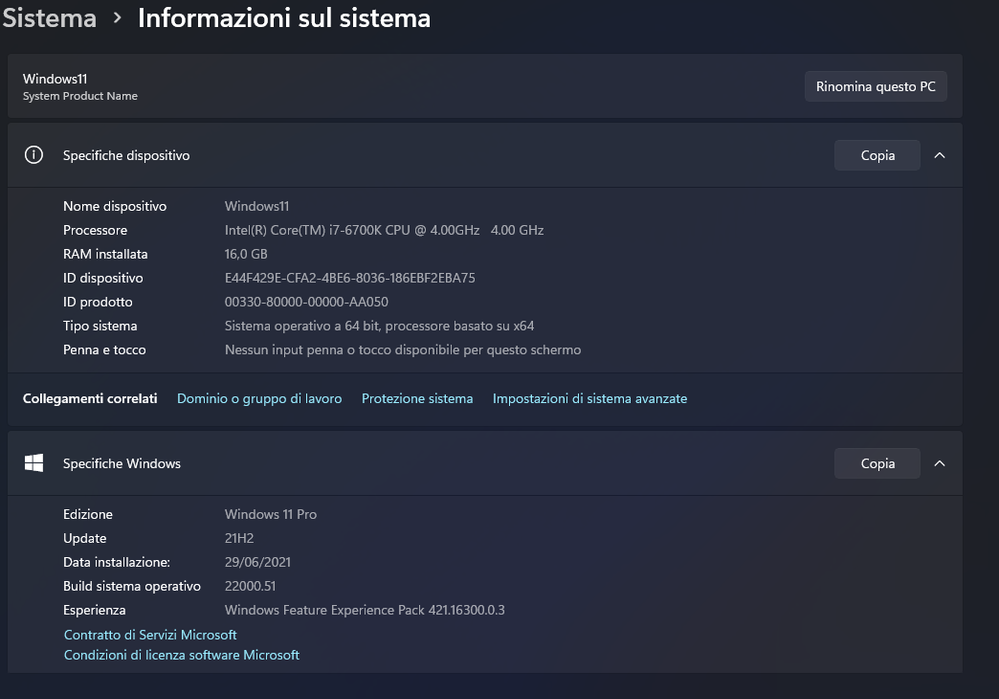The image size is (999, 699).
Task: Click the Windows 11 Pro edition value
Action: (271, 514)
